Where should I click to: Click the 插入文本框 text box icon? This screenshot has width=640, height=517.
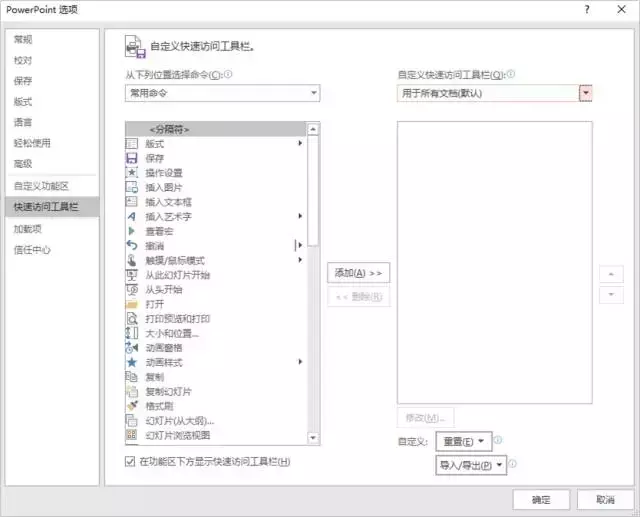131,202
